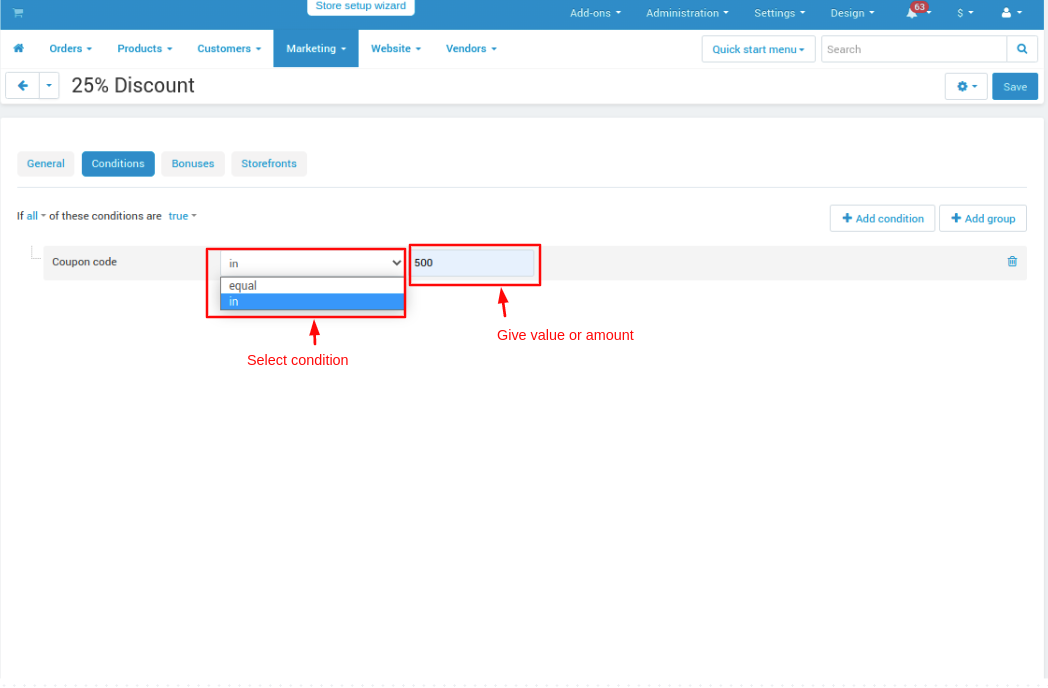Click the search magnifier icon

click(x=1021, y=49)
